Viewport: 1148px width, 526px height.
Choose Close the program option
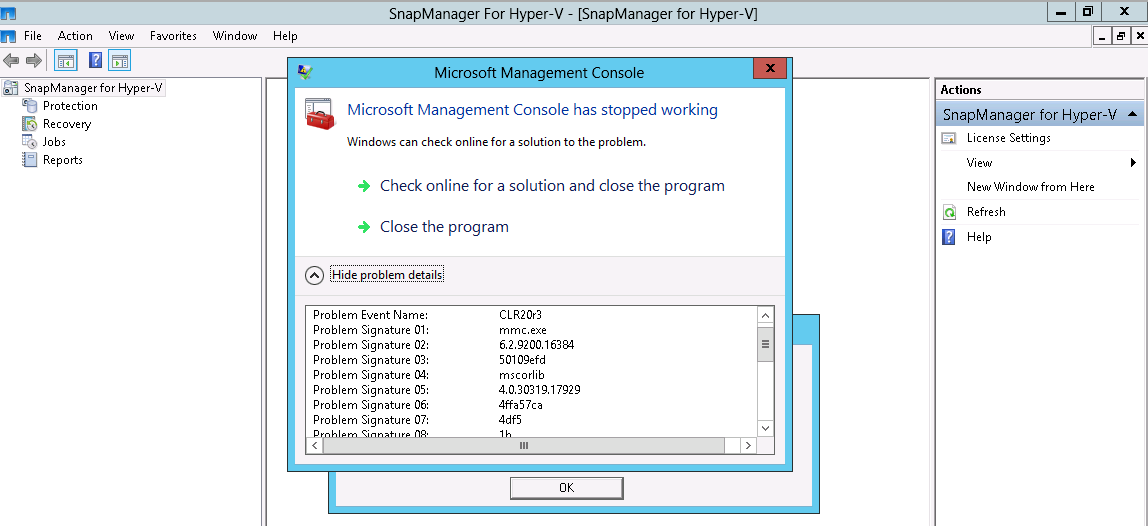pyautogui.click(x=444, y=227)
